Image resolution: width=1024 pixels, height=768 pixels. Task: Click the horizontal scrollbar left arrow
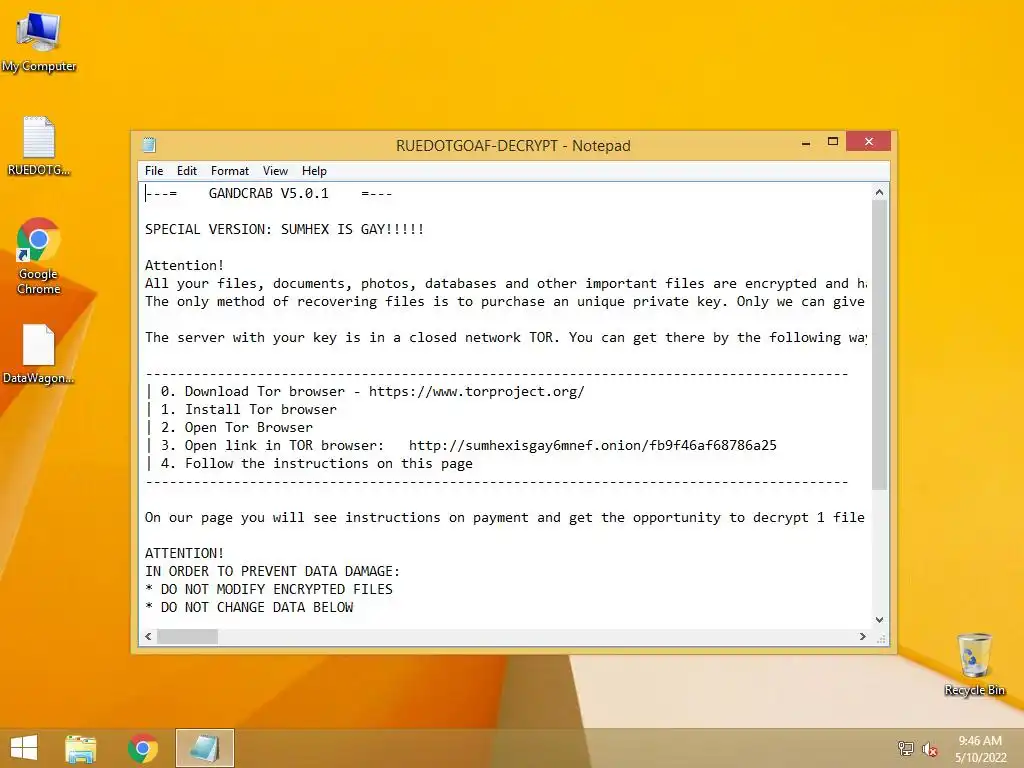pyautogui.click(x=148, y=636)
